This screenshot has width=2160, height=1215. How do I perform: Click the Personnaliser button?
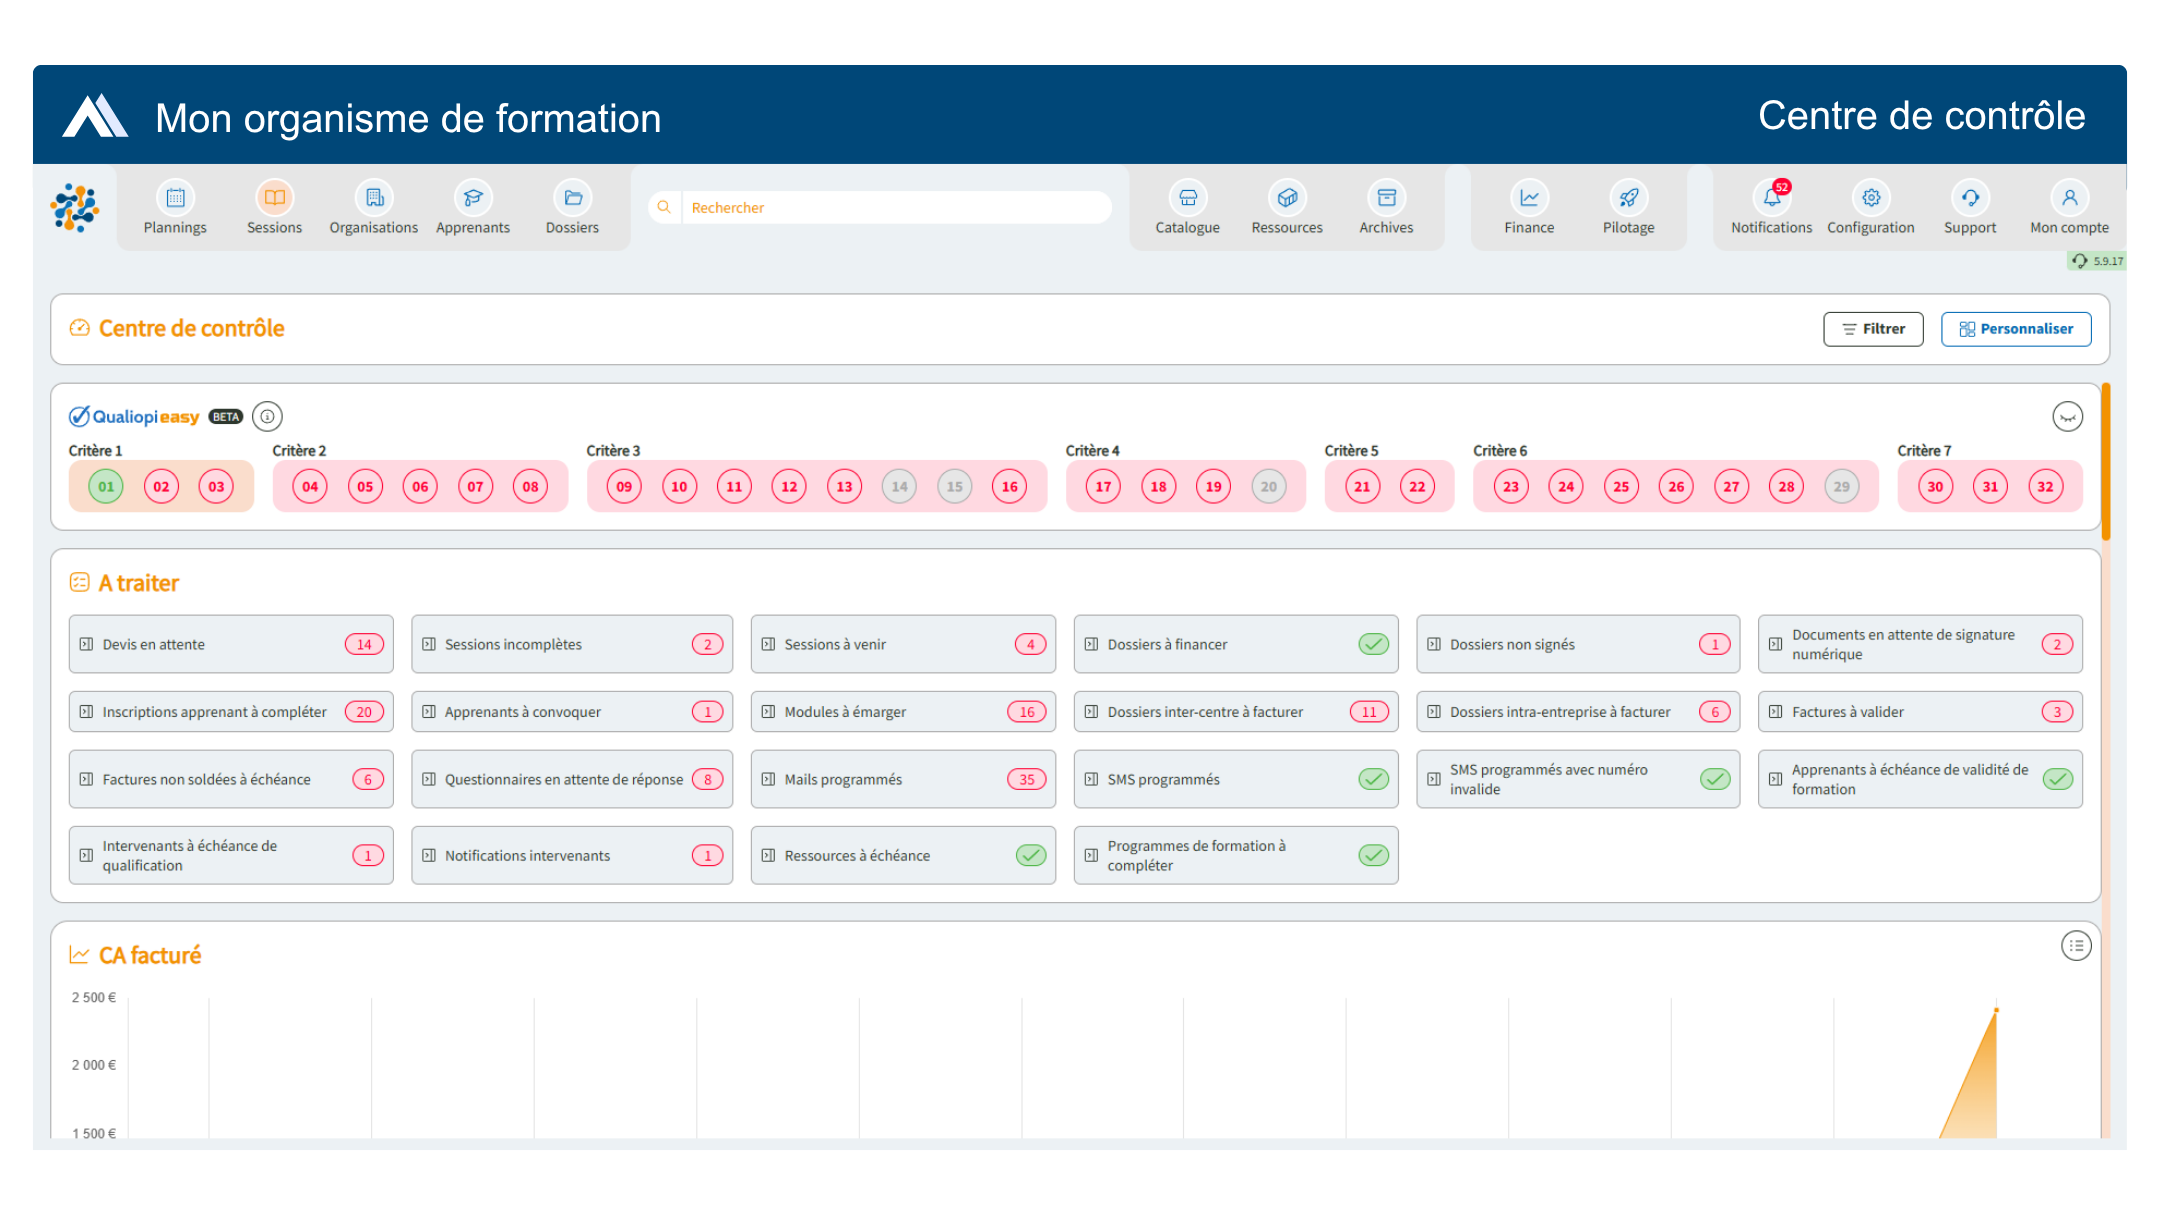click(x=2016, y=329)
